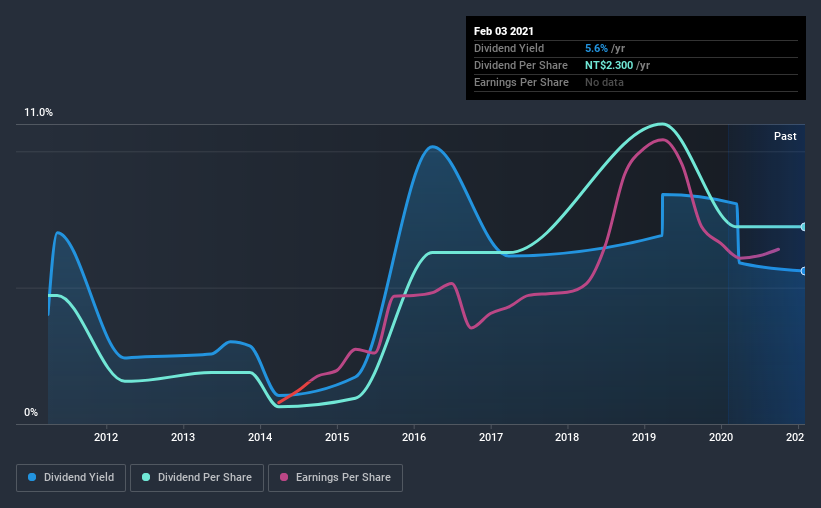This screenshot has height=508, width=821.
Task: Click the 2016 x-axis label
Action: coord(414,437)
